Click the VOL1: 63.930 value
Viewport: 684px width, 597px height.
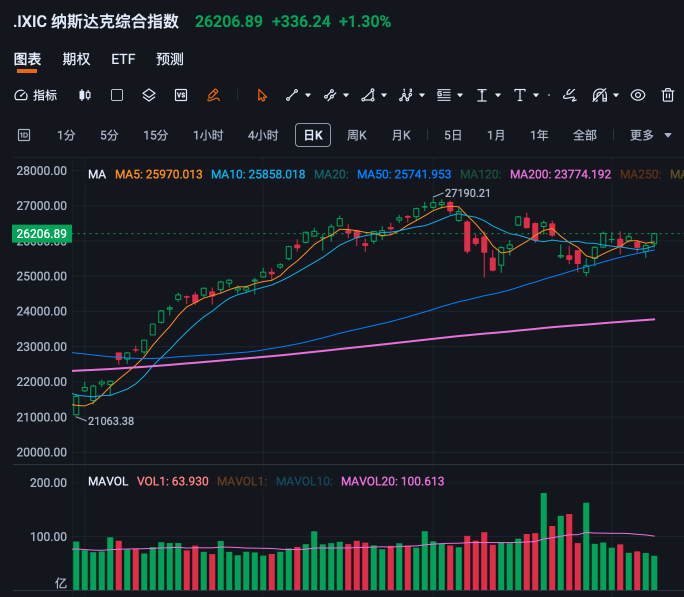pyautogui.click(x=173, y=481)
